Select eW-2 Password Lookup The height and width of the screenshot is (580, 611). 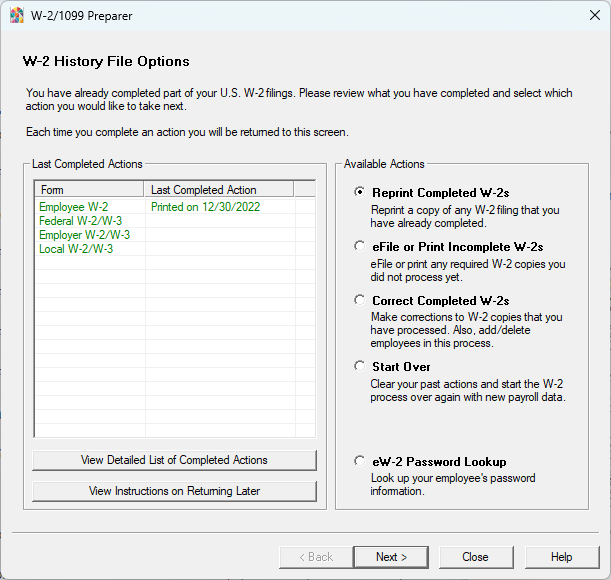coord(360,462)
